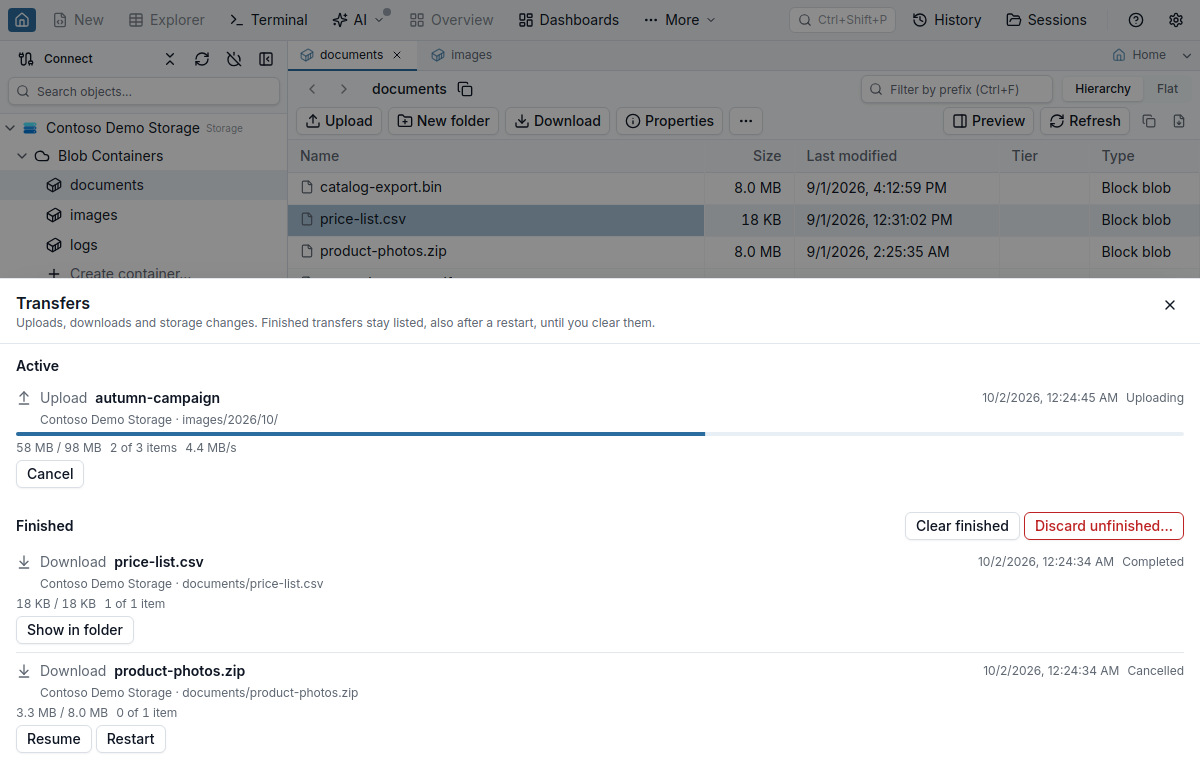1200x773 pixels.
Task: Close the documents tab with its X
Action: [397, 55]
